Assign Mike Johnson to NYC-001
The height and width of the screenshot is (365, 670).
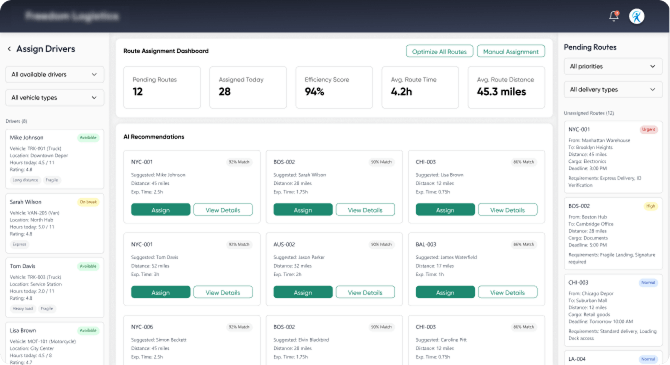161,210
